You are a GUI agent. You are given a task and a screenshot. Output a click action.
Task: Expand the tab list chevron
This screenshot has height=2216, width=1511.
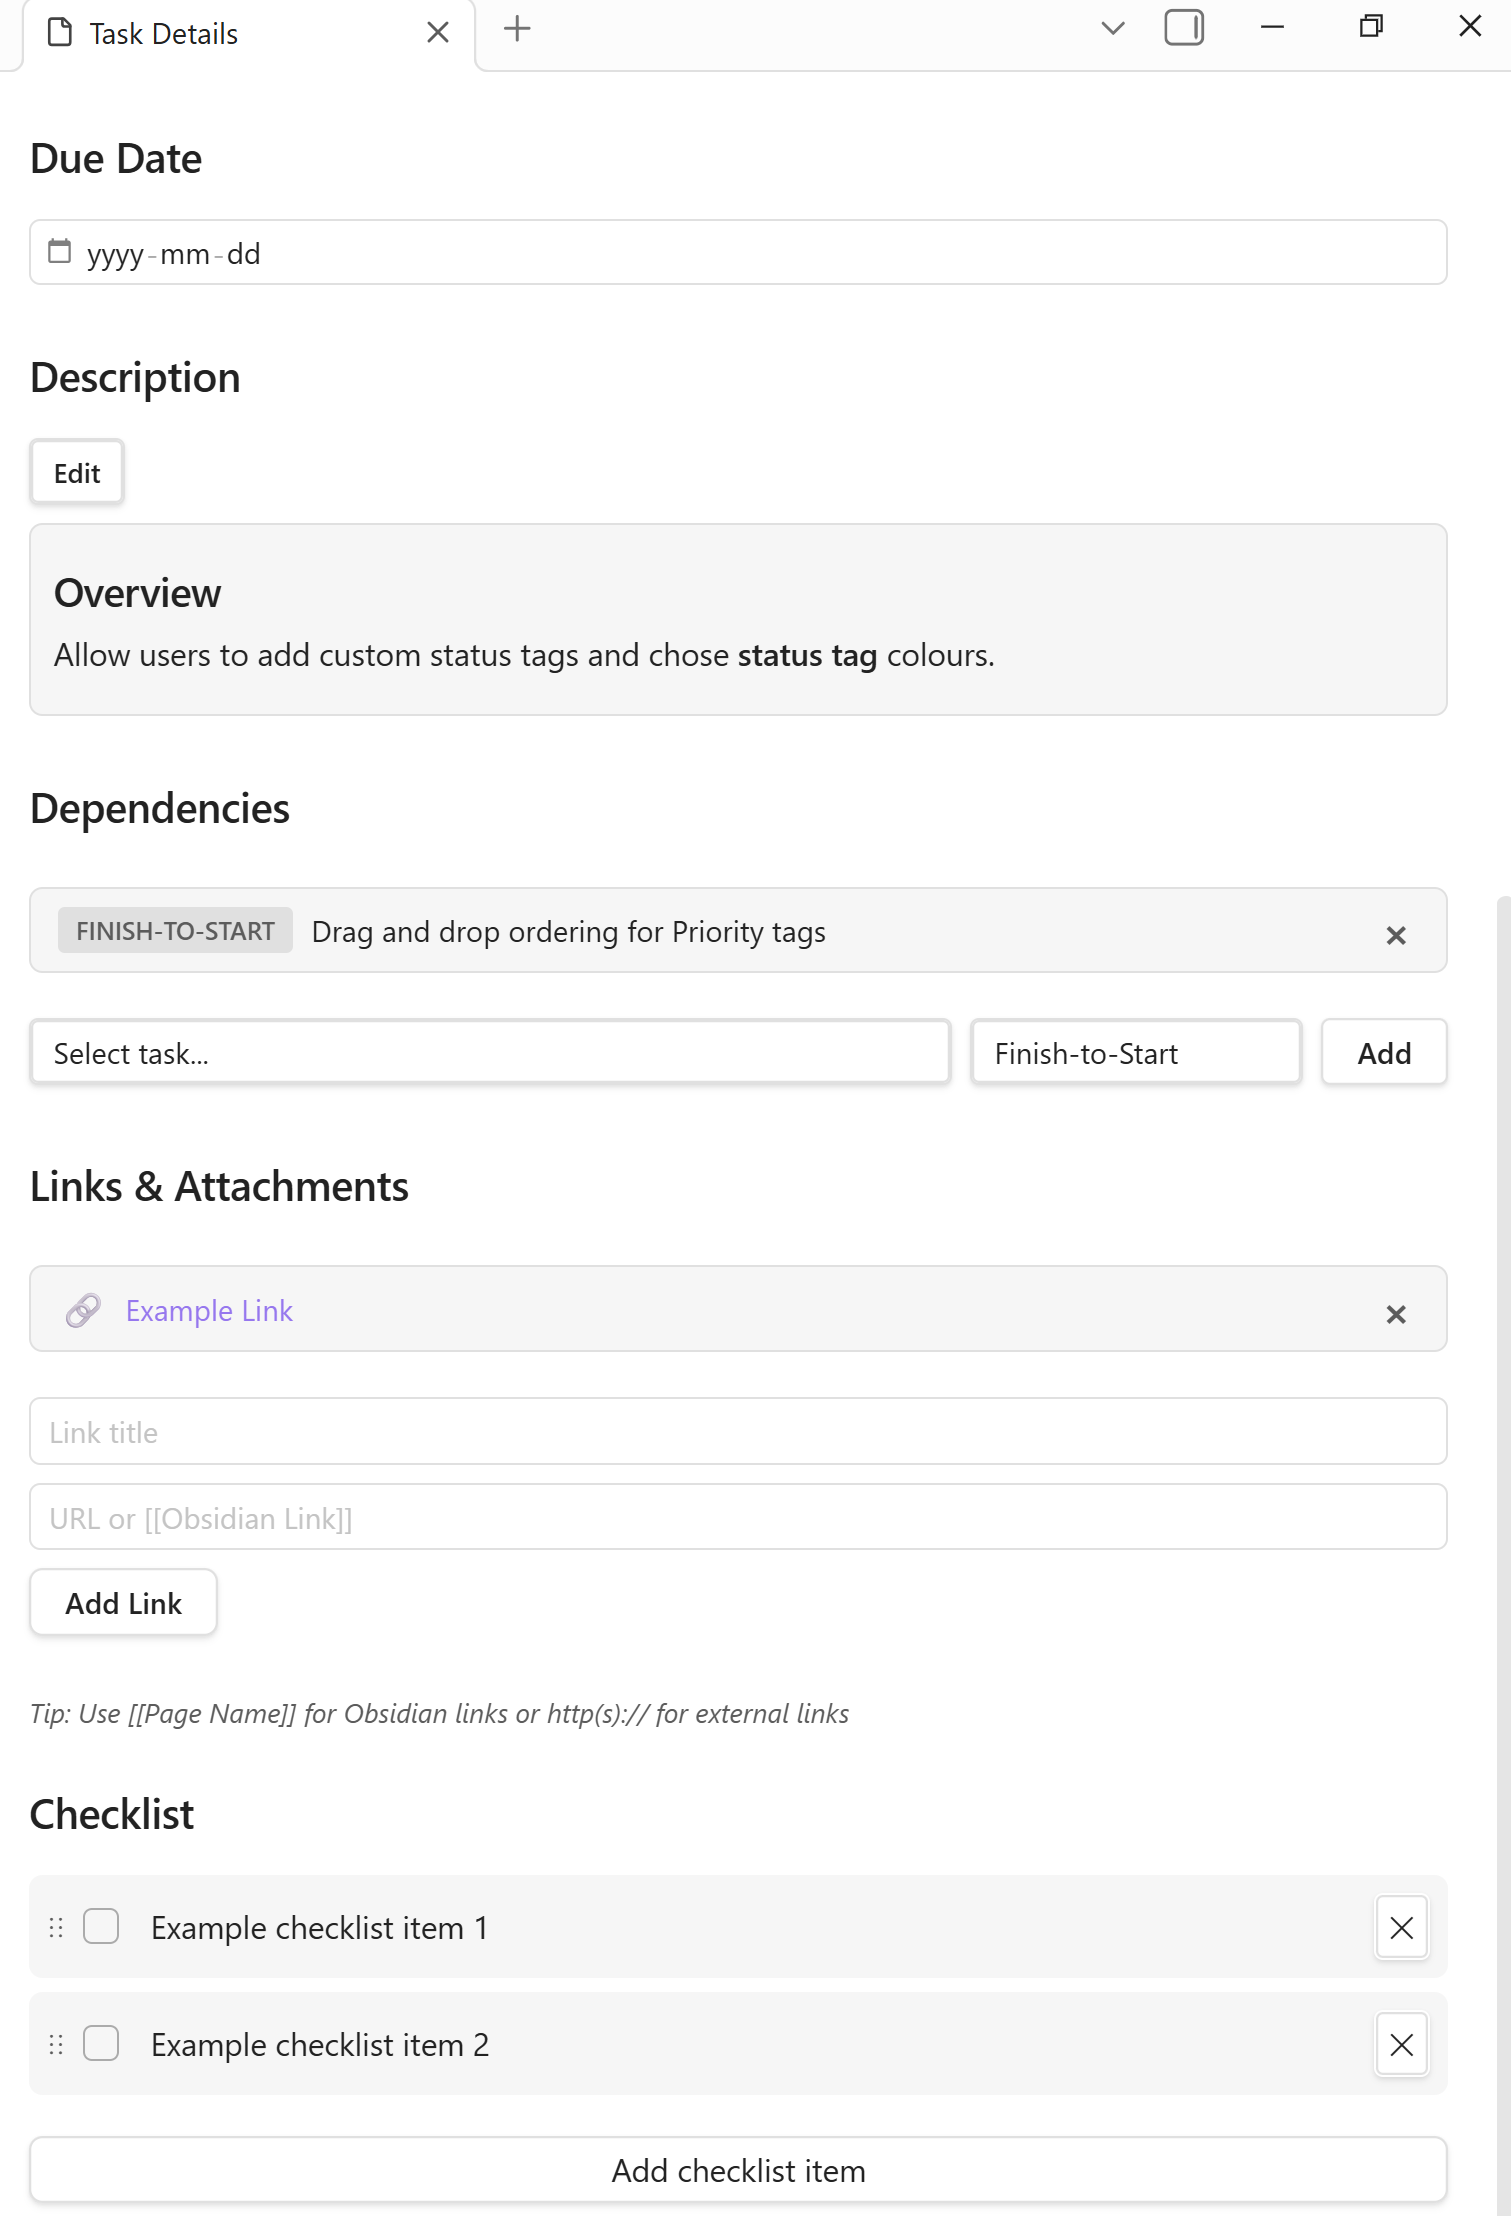pyautogui.click(x=1112, y=28)
